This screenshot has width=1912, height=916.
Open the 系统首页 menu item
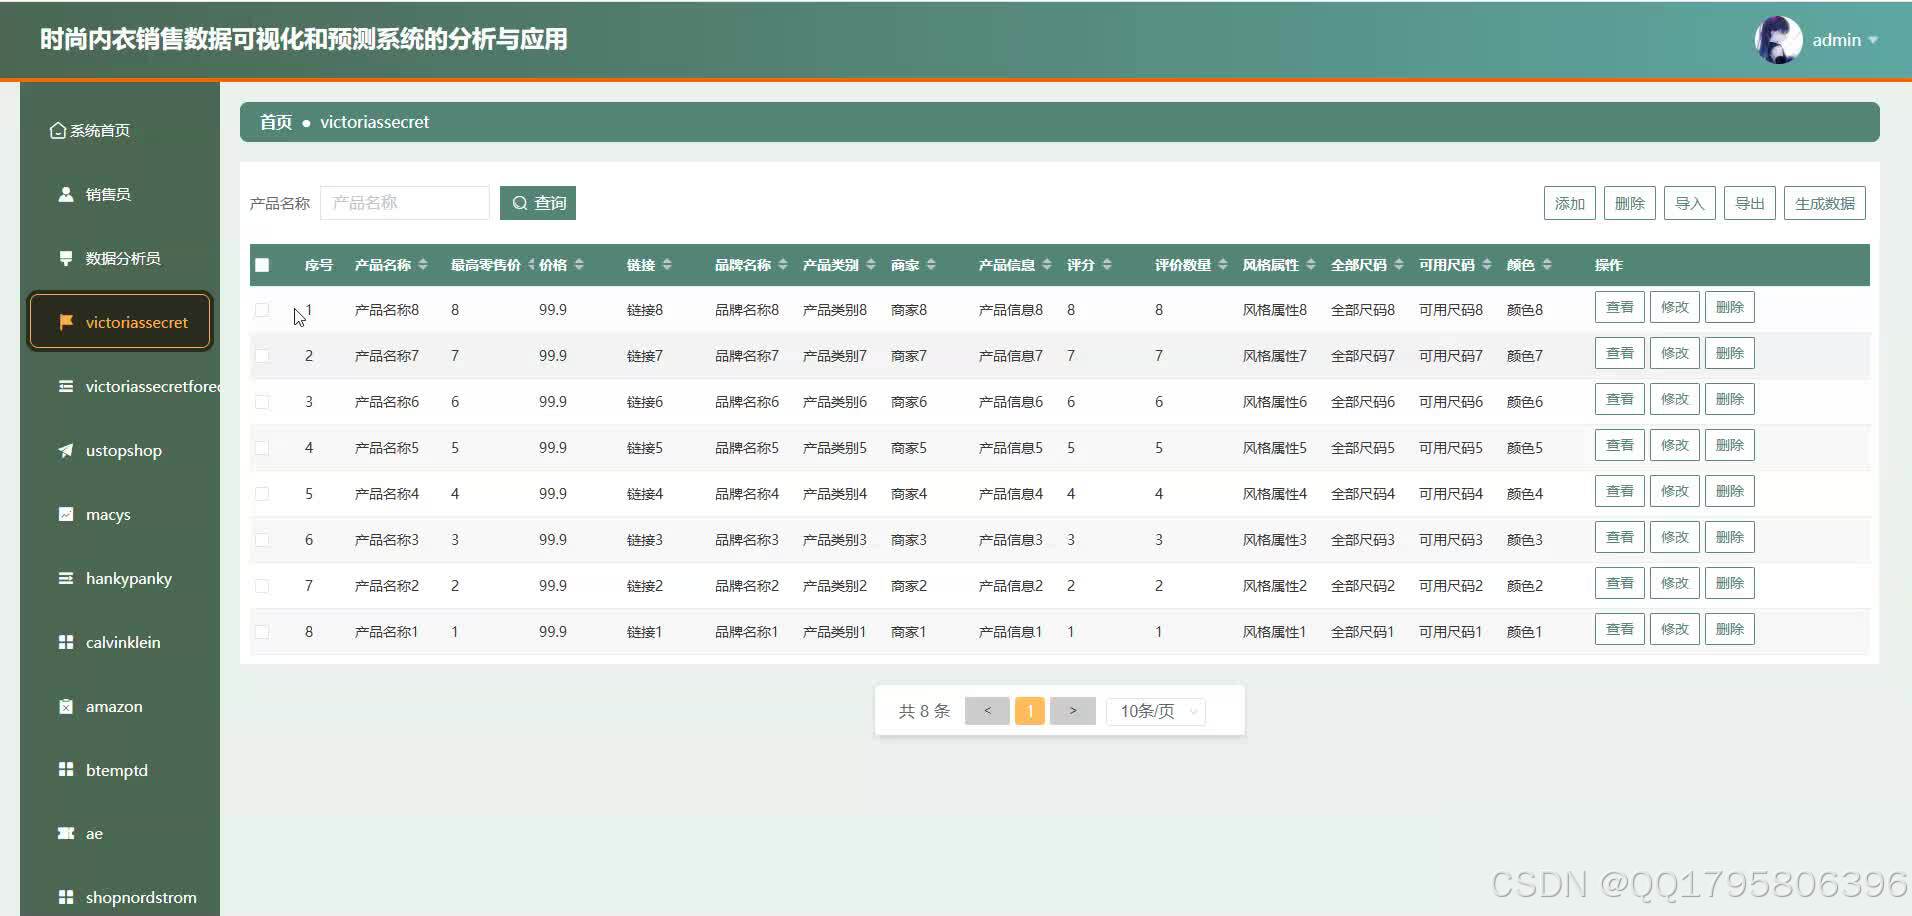[120, 130]
